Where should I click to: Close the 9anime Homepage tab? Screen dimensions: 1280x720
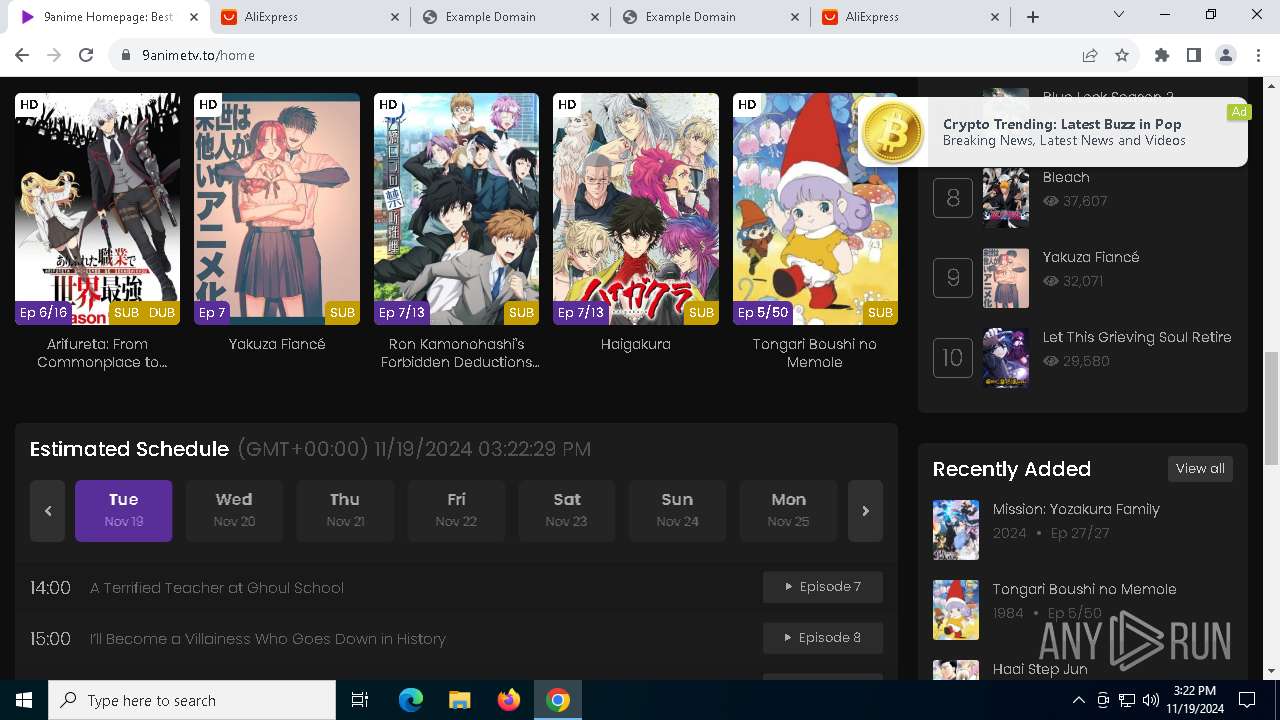point(194,17)
